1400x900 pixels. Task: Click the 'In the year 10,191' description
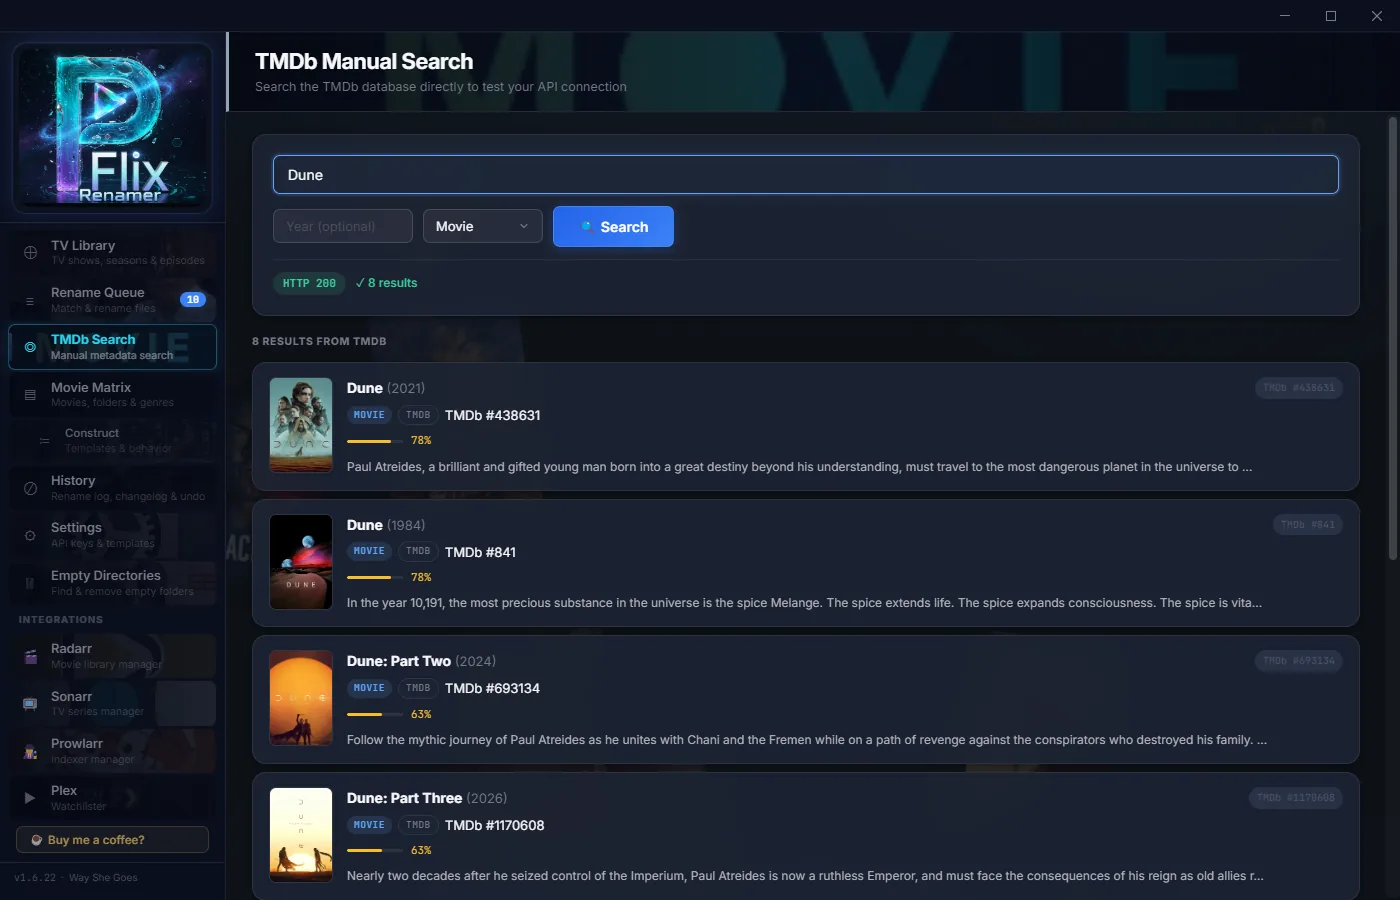tap(804, 603)
